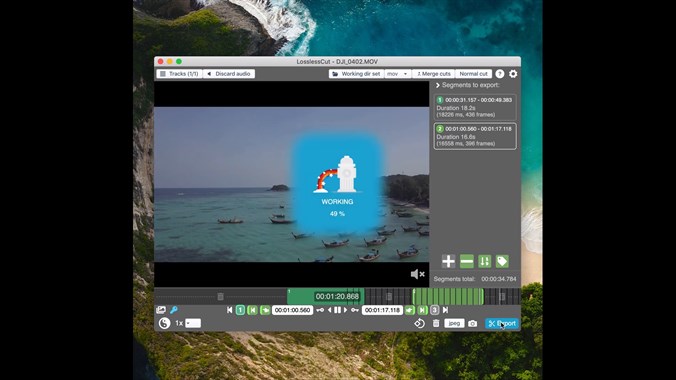Open the Tracks (1/1) panel
Image resolution: width=676 pixels, height=380 pixels.
(x=179, y=74)
